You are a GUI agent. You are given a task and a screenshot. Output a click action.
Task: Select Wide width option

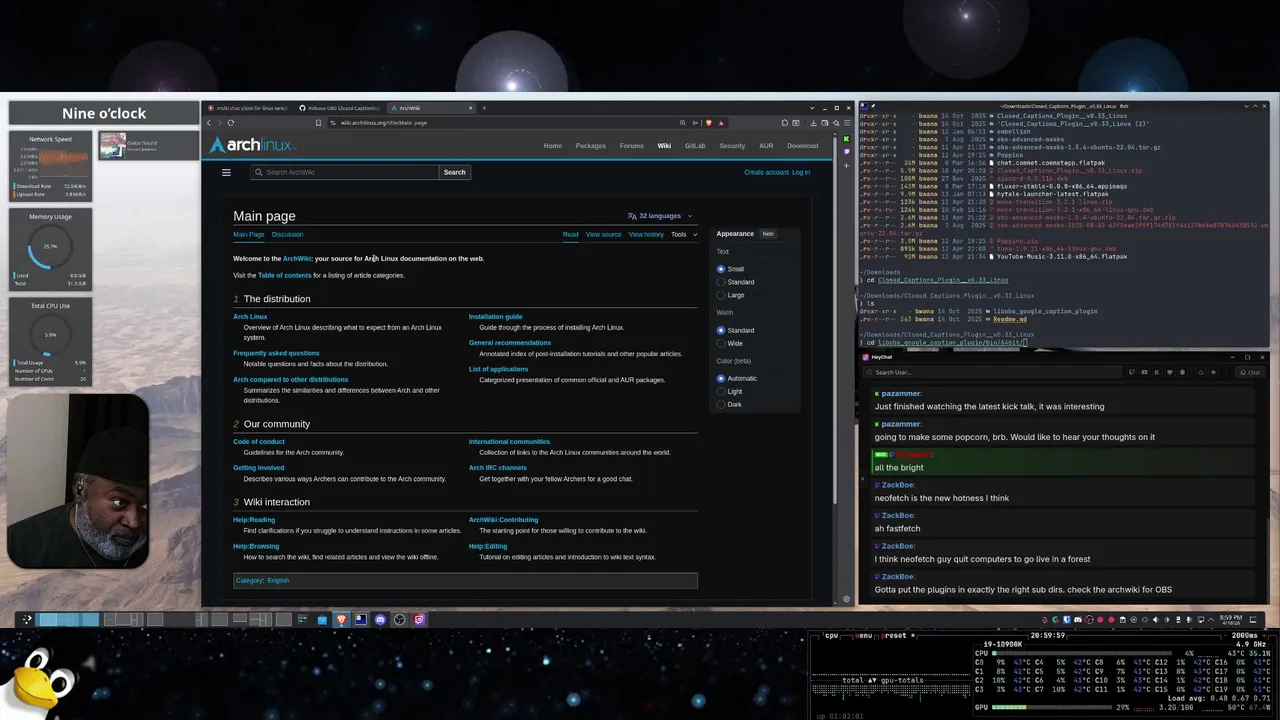click(720, 343)
